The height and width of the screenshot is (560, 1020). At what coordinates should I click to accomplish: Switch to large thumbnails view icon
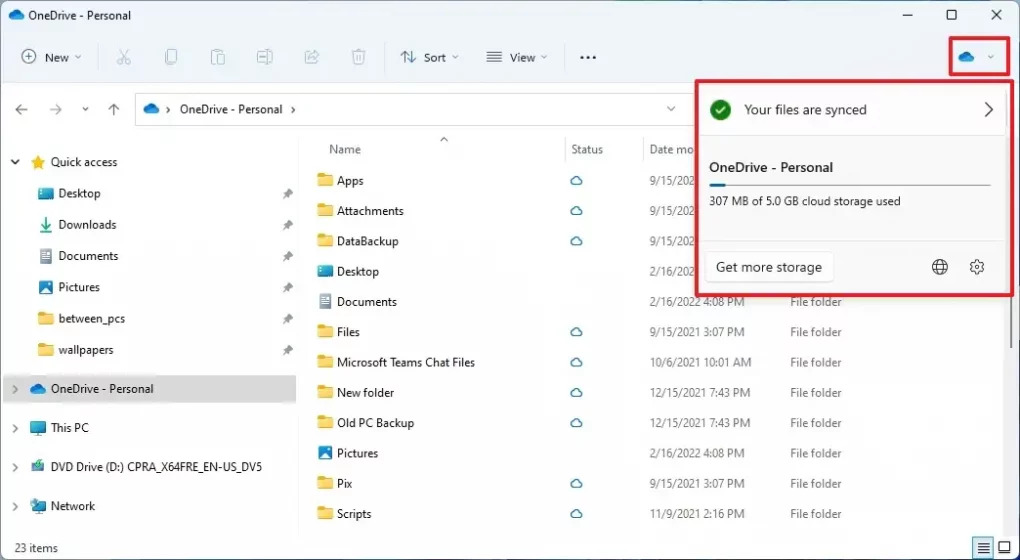[x=1004, y=548]
